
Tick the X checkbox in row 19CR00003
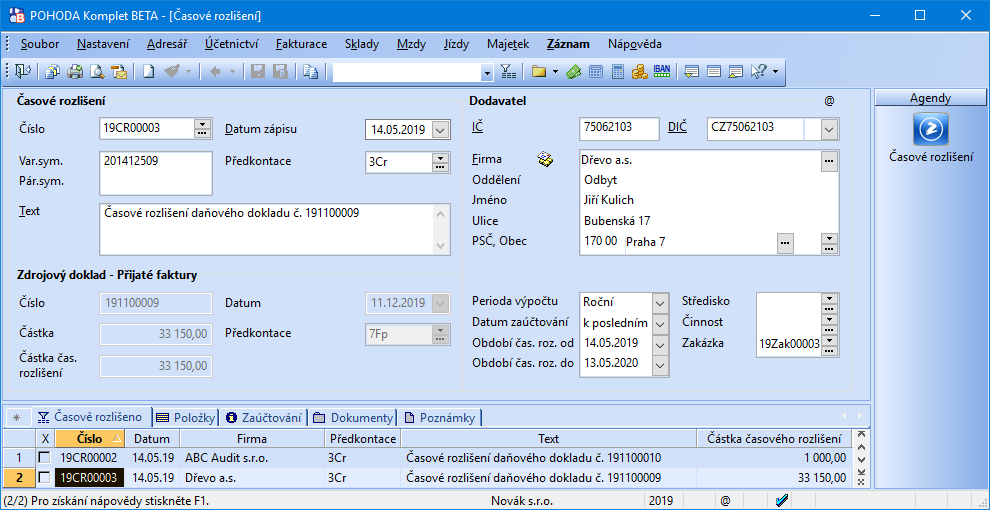point(44,477)
